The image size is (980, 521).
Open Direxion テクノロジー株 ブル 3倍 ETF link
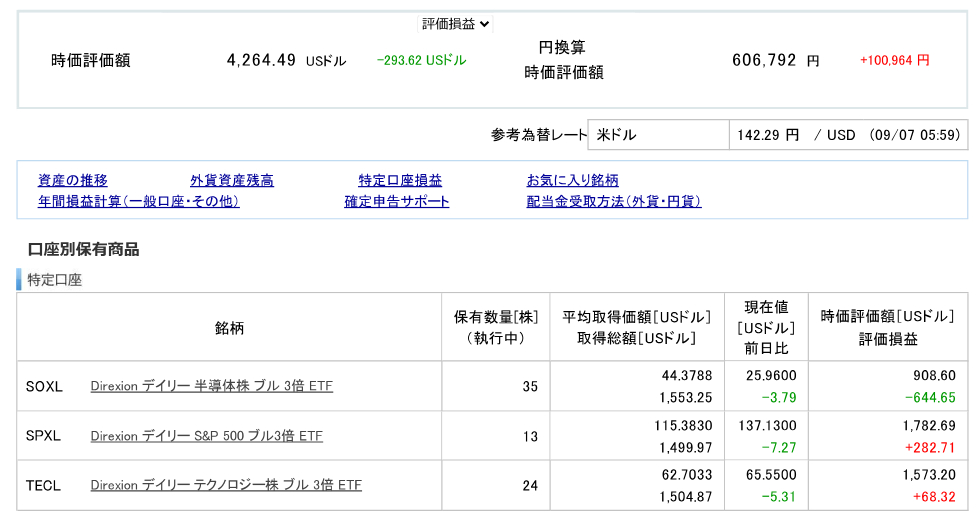tap(225, 485)
